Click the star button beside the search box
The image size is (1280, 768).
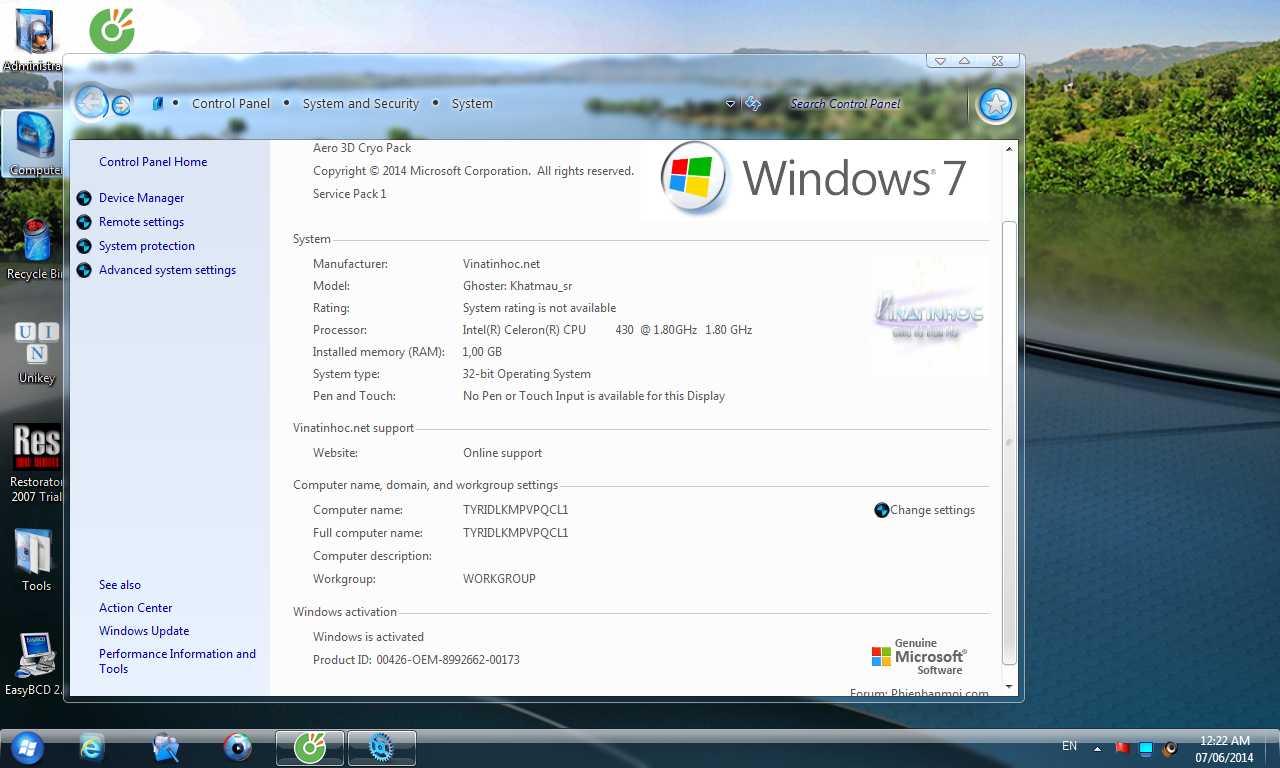995,104
